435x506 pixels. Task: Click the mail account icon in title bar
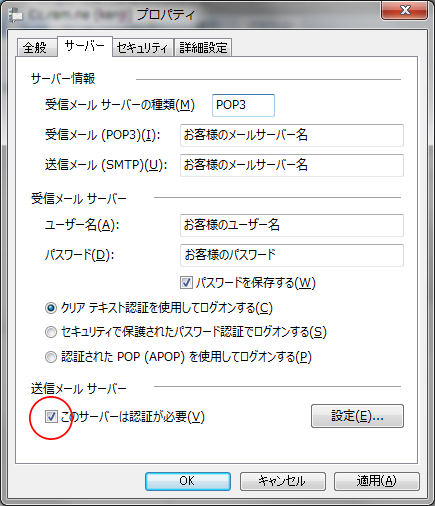tap(15, 15)
